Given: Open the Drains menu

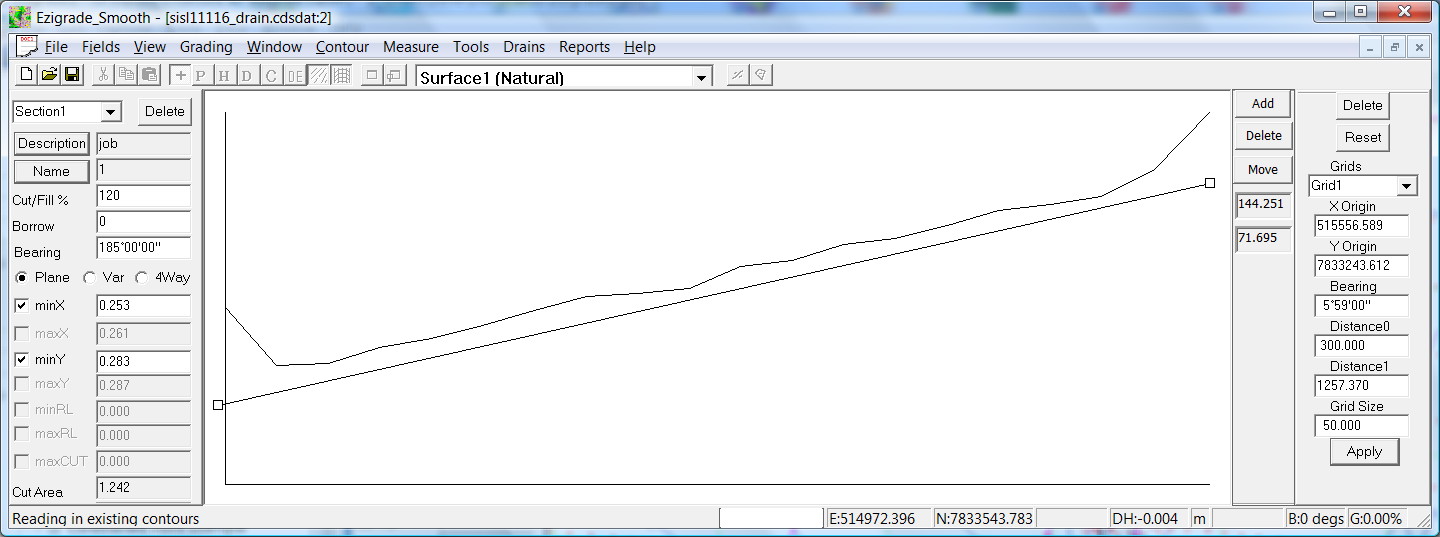Looking at the screenshot, I should coord(524,47).
